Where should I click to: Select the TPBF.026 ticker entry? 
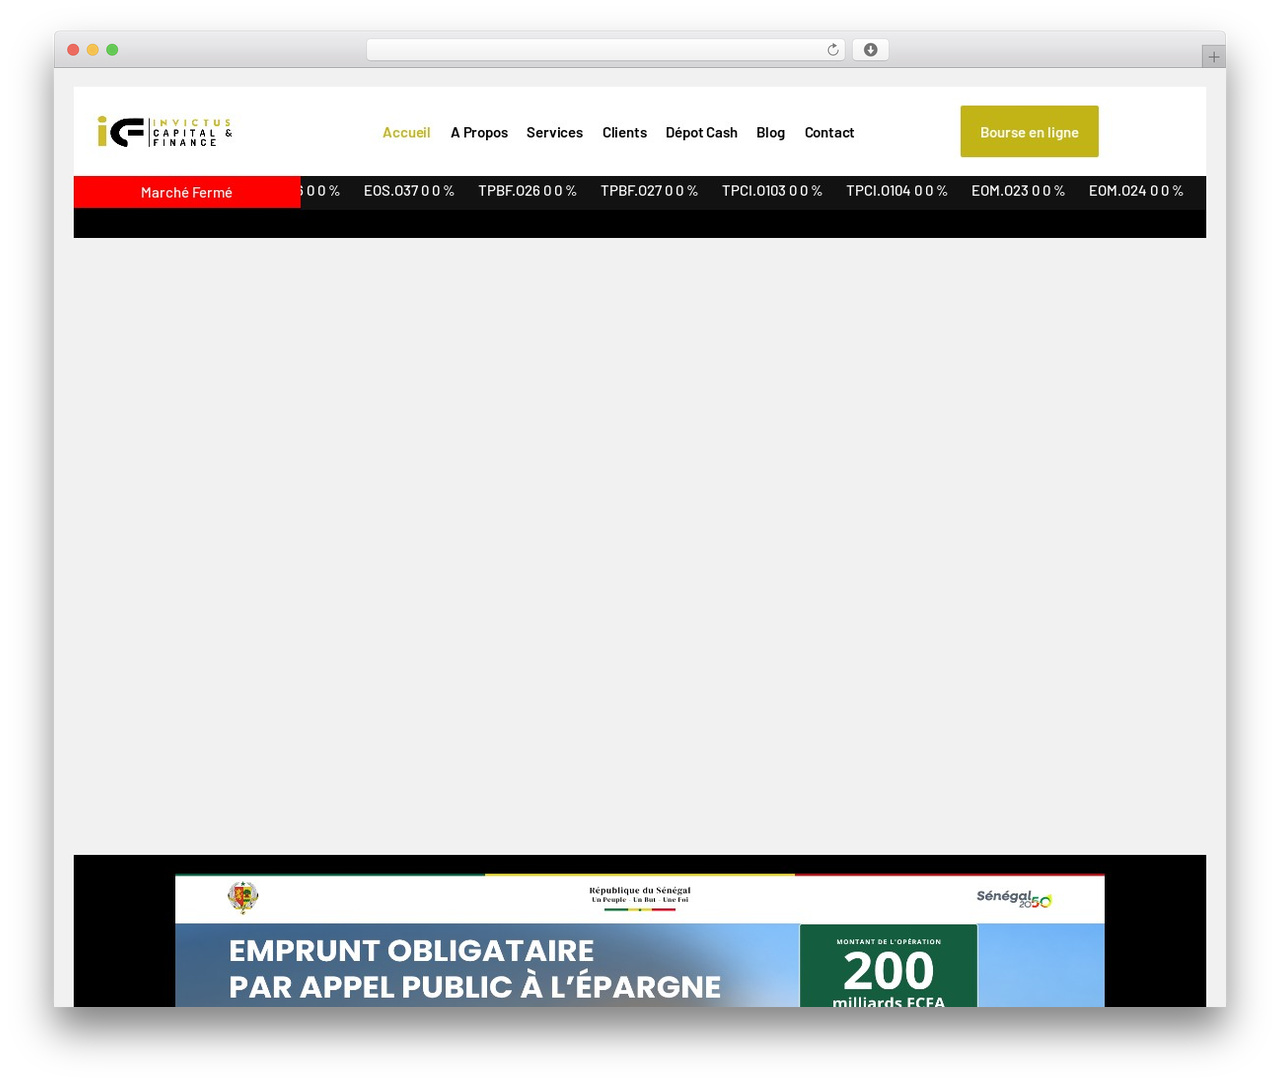click(x=527, y=190)
